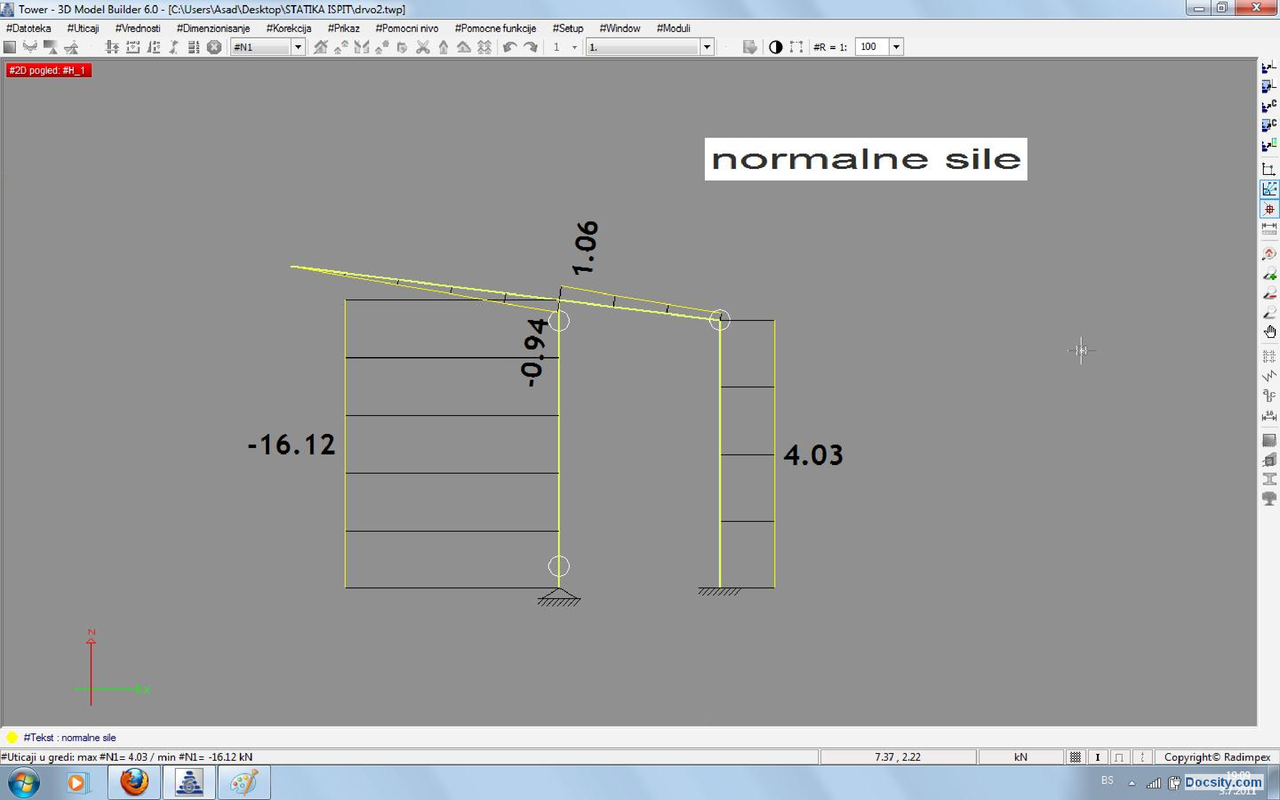Open the #Datoteka menu
The height and width of the screenshot is (800, 1280).
[28, 28]
